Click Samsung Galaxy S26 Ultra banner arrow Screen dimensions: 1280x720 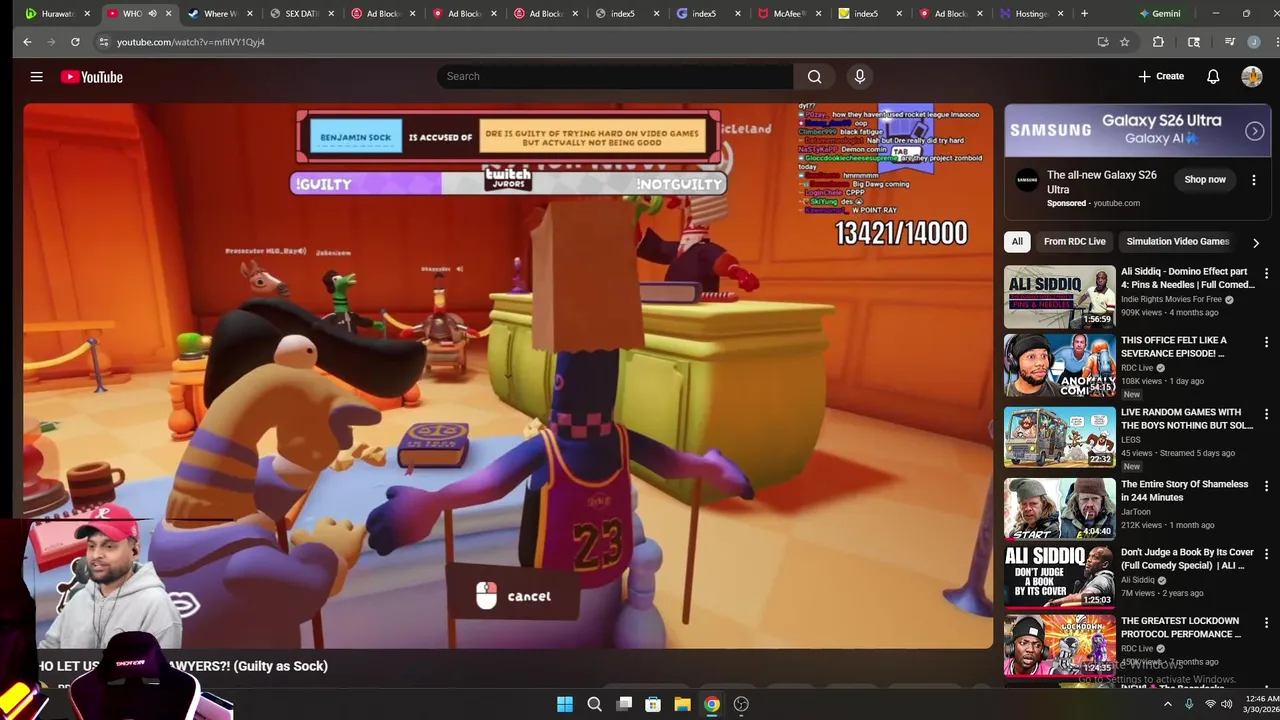(x=1254, y=131)
